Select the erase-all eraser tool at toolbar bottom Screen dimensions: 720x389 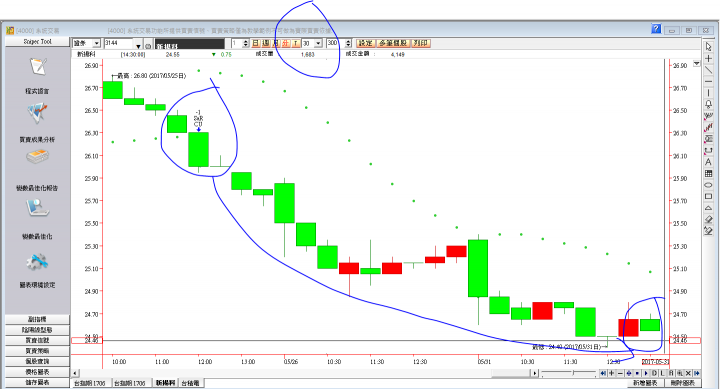(709, 231)
